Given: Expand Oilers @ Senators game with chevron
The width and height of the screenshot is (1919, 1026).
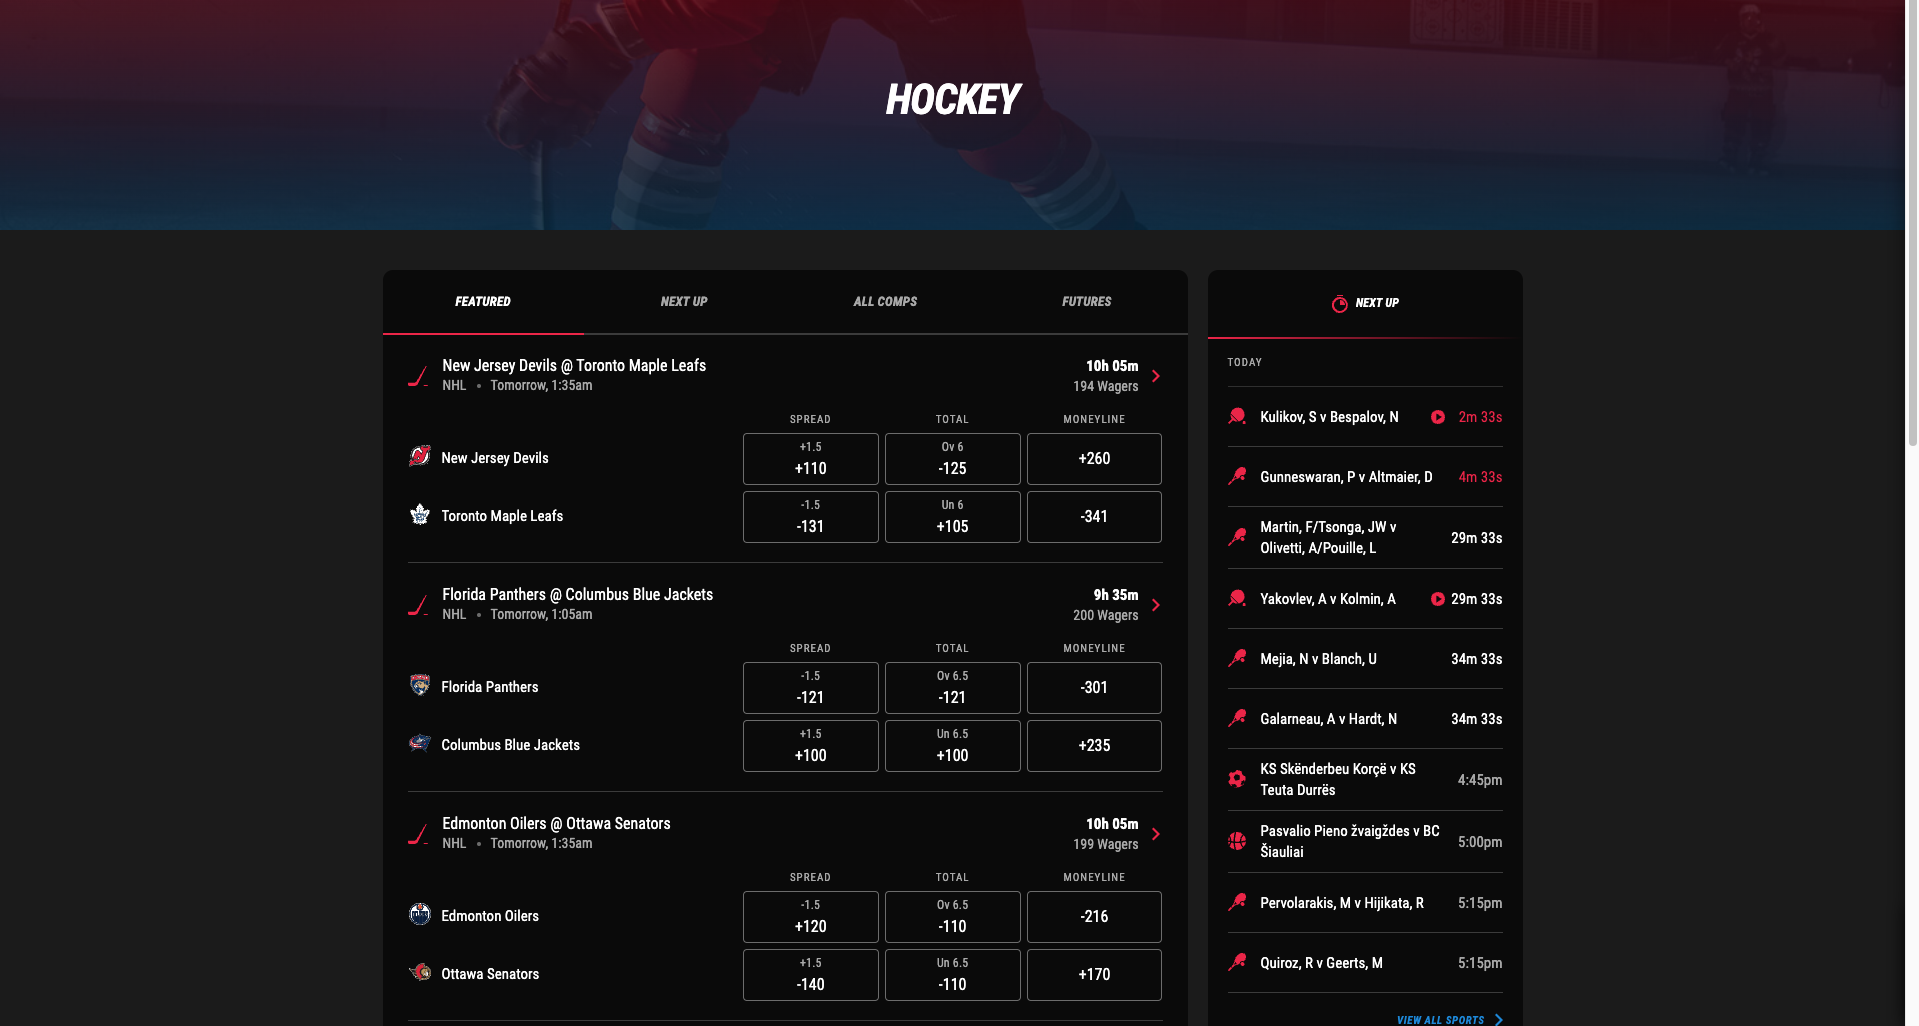Looking at the screenshot, I should 1156,834.
